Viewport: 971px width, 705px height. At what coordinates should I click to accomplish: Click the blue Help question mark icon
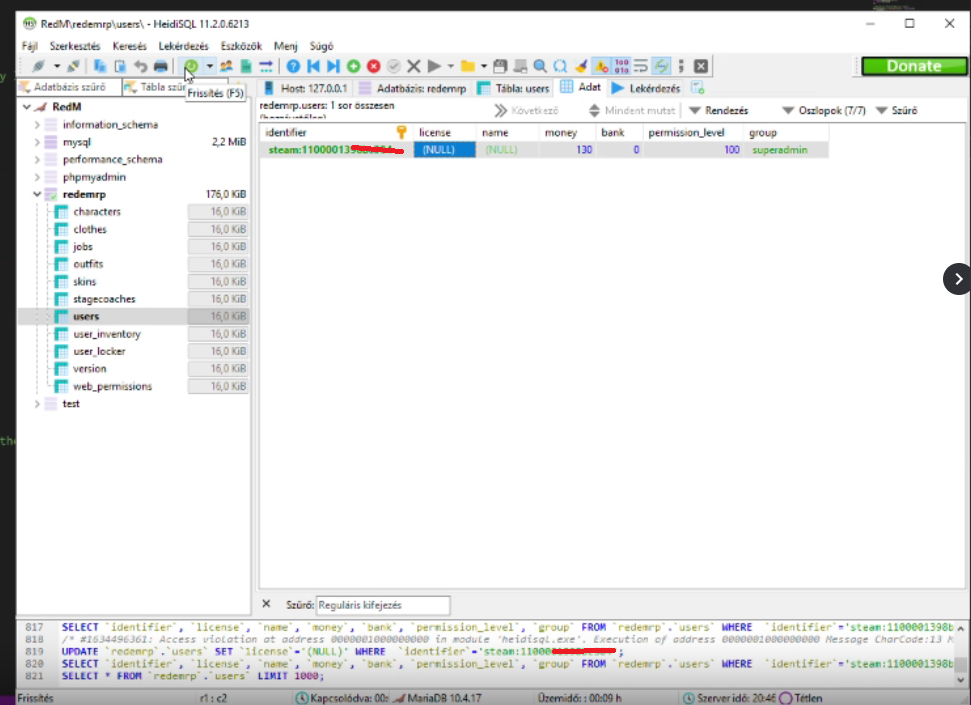click(x=293, y=66)
